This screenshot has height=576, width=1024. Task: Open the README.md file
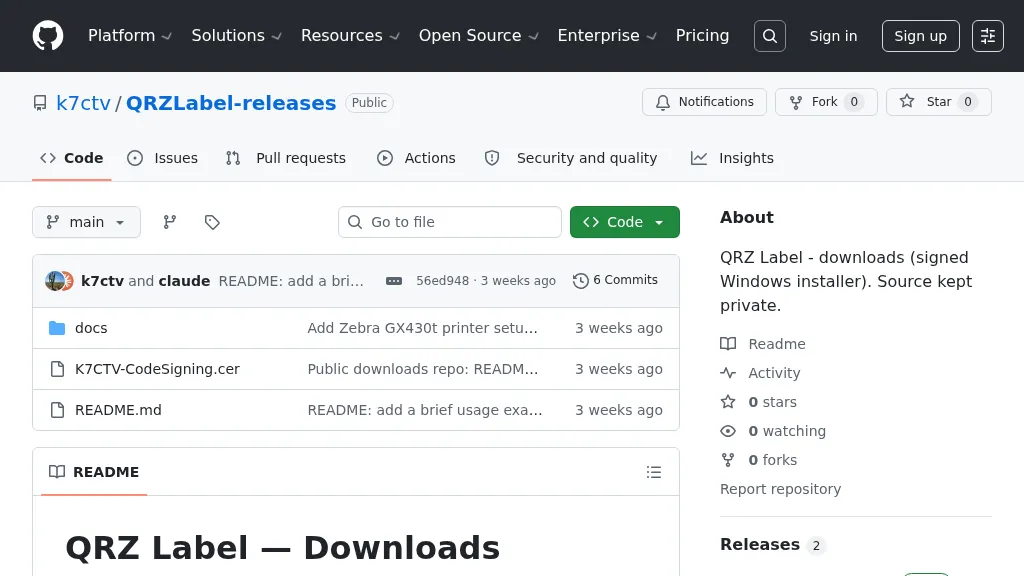(x=118, y=410)
